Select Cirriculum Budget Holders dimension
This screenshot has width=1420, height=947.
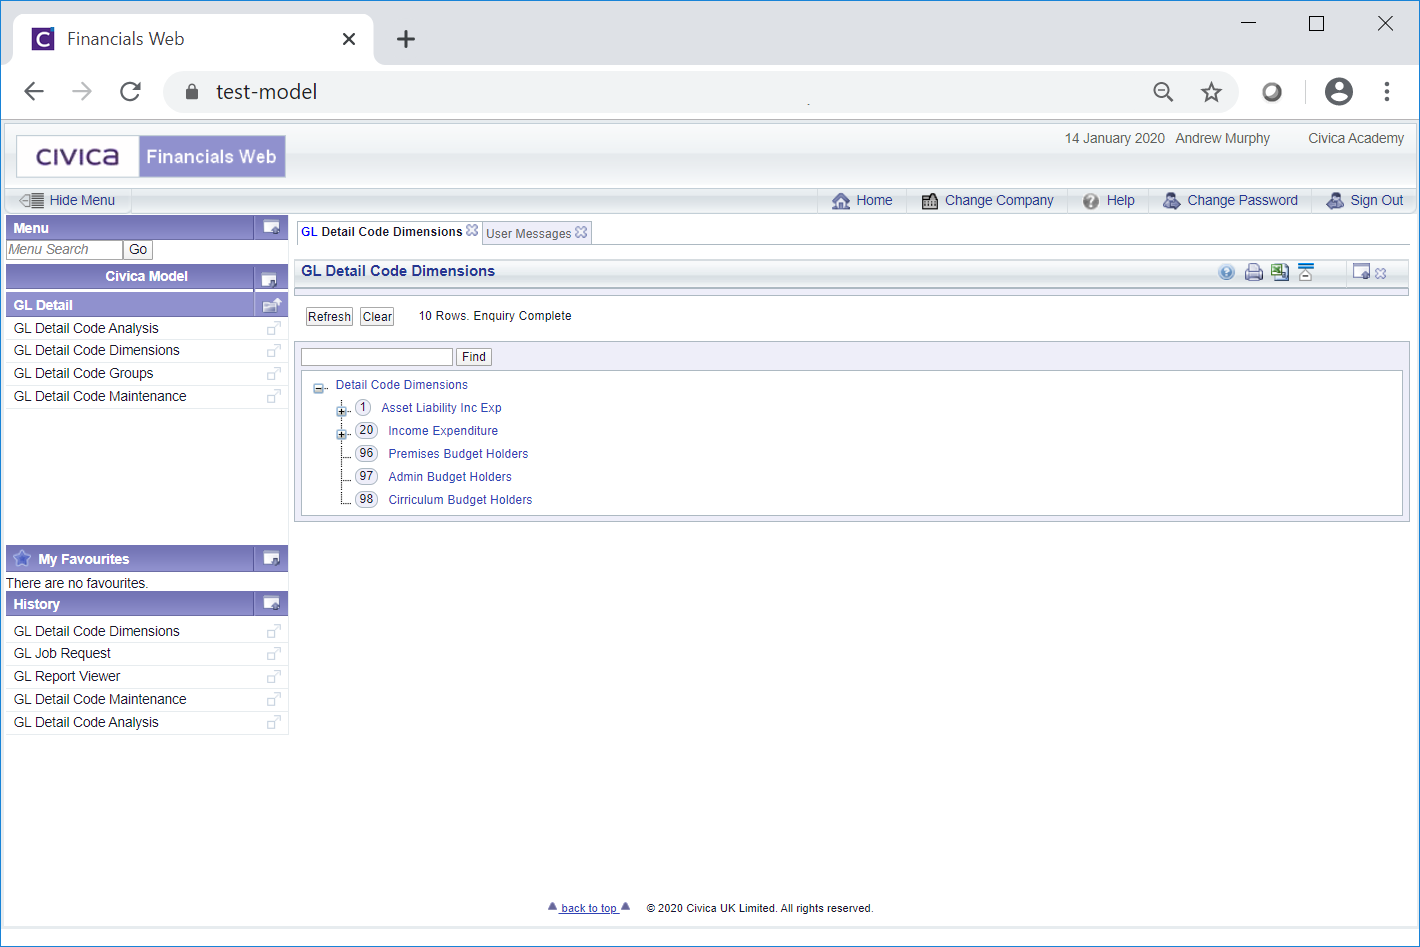tap(460, 500)
